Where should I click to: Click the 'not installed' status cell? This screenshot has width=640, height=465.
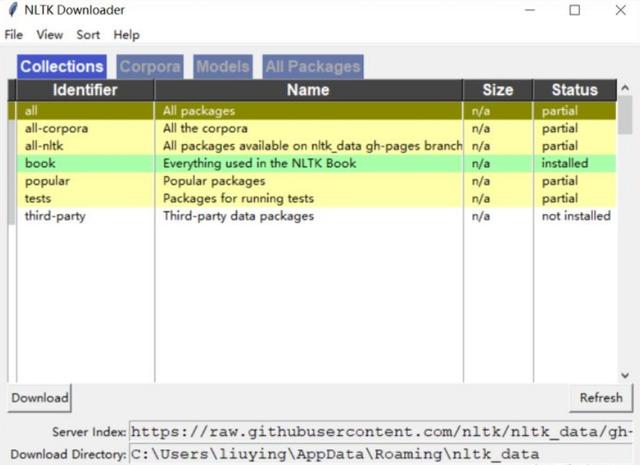(576, 216)
